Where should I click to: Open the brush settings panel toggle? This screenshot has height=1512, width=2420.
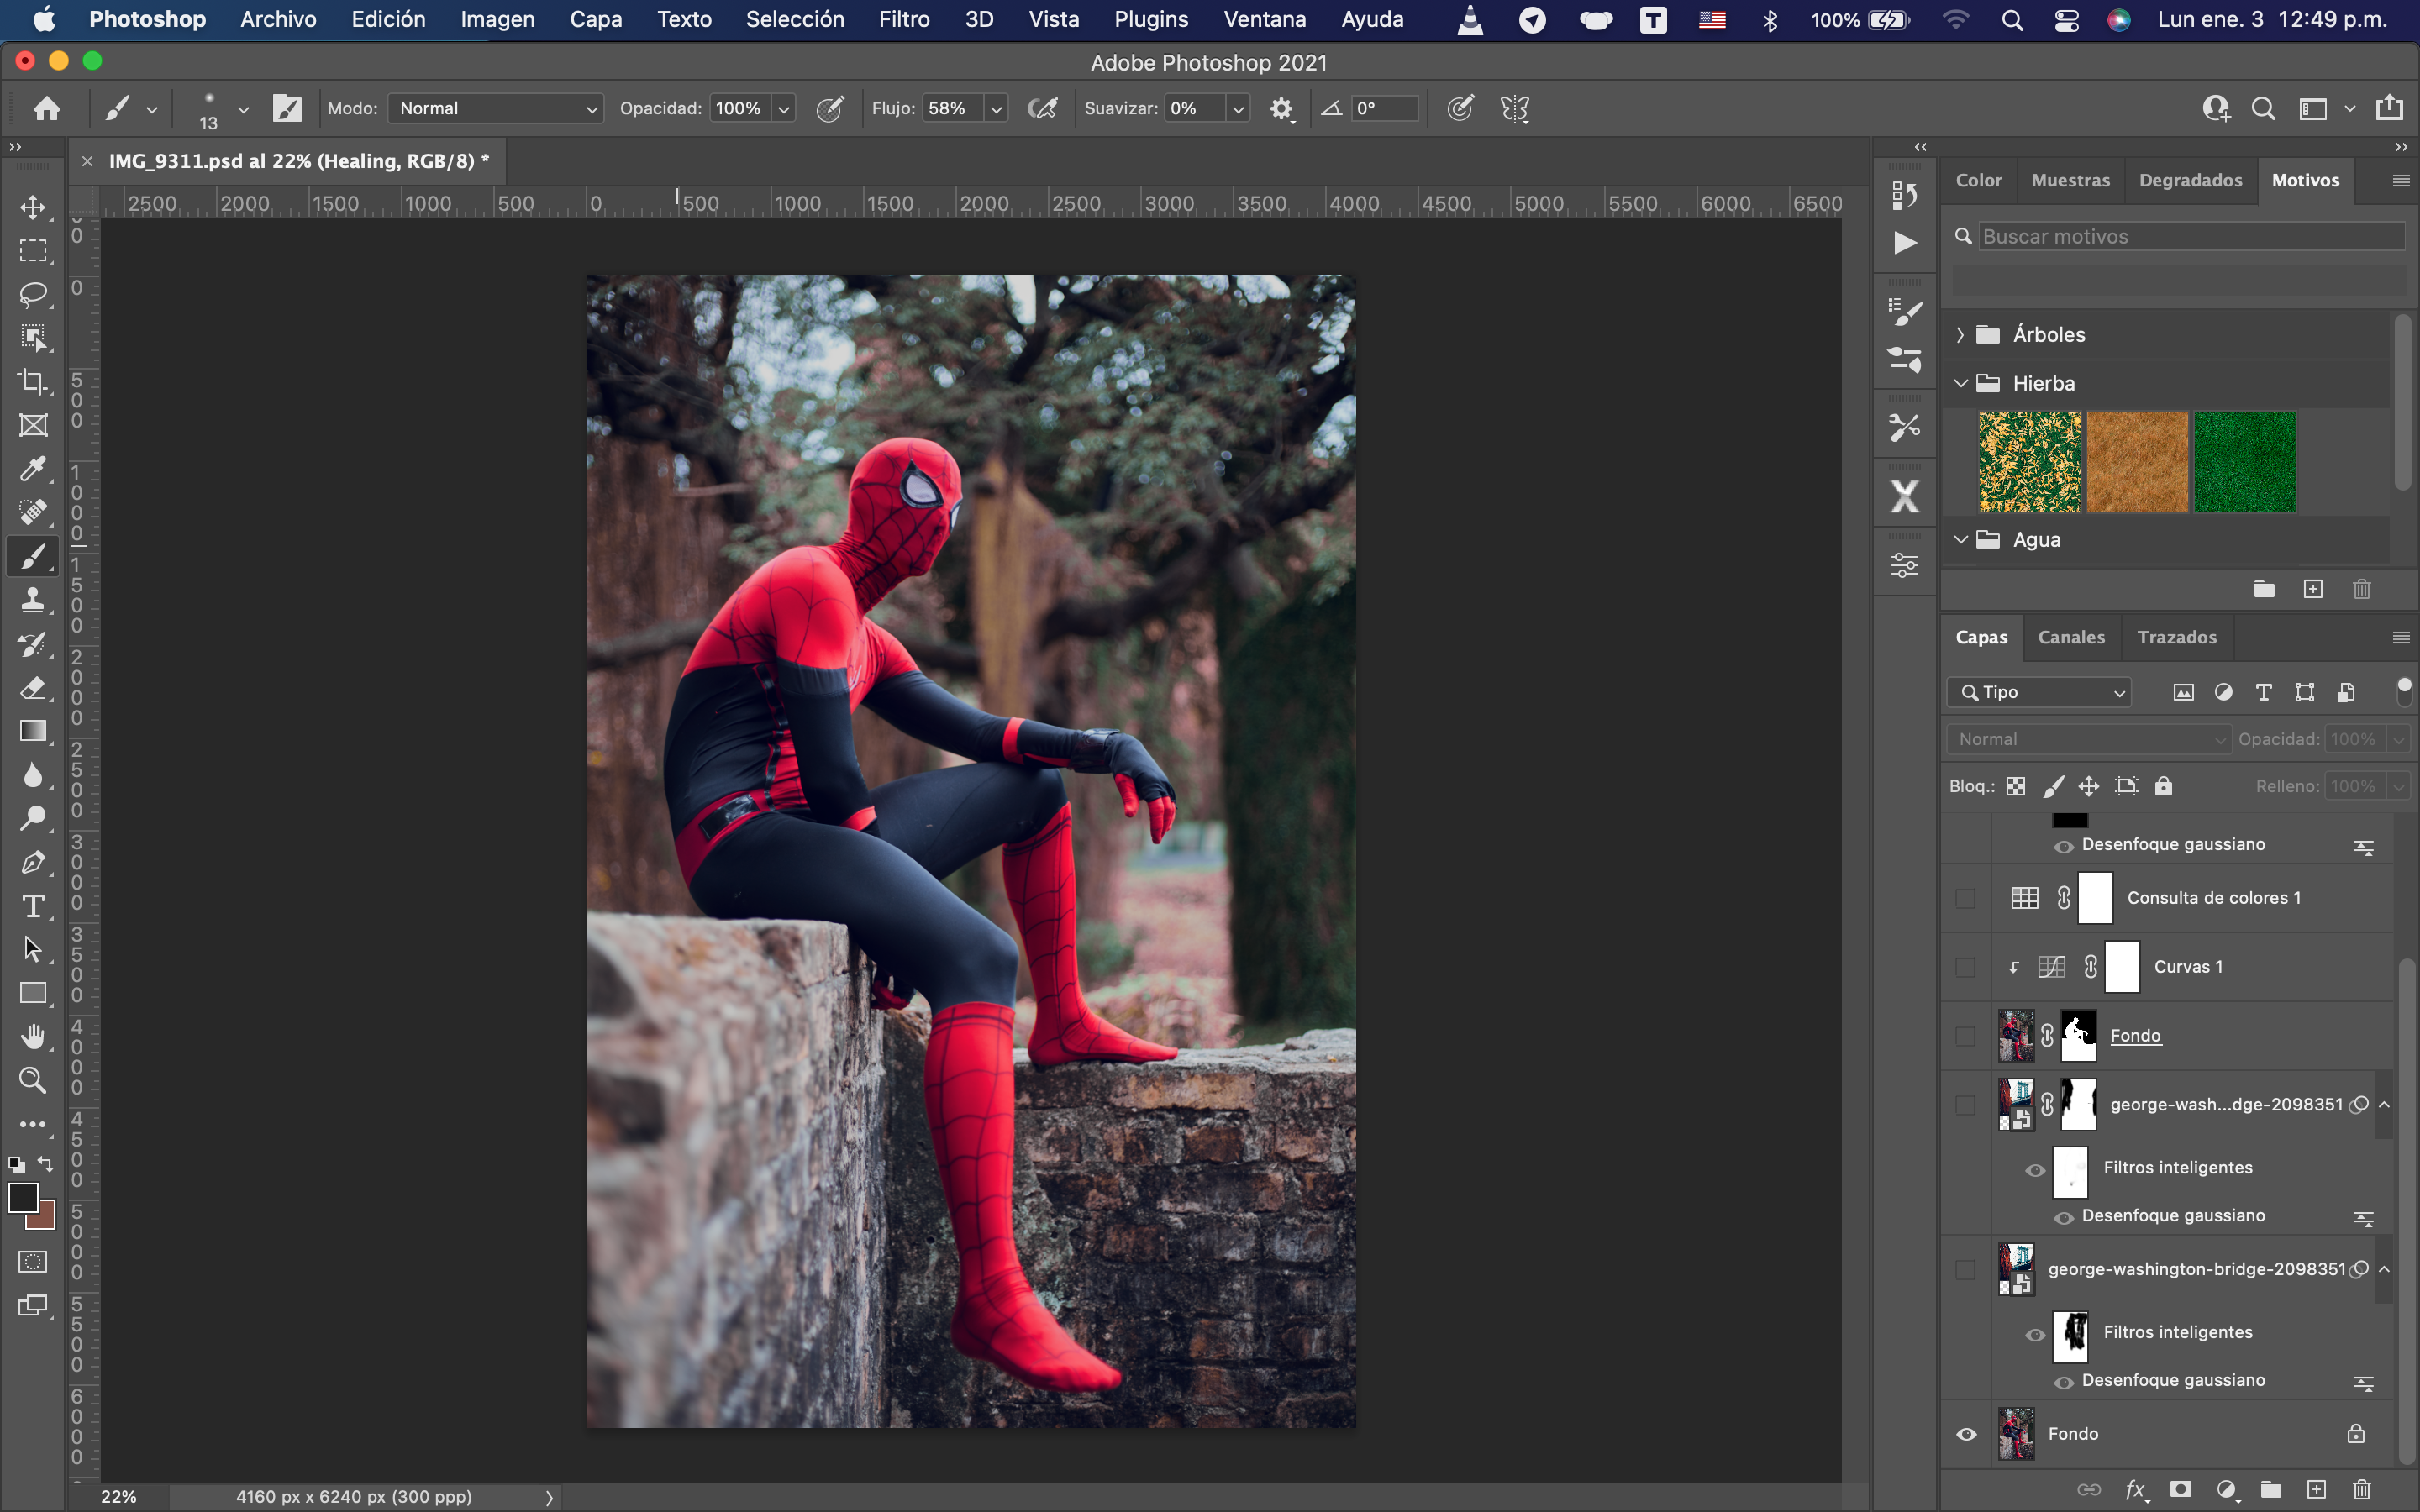(x=287, y=108)
